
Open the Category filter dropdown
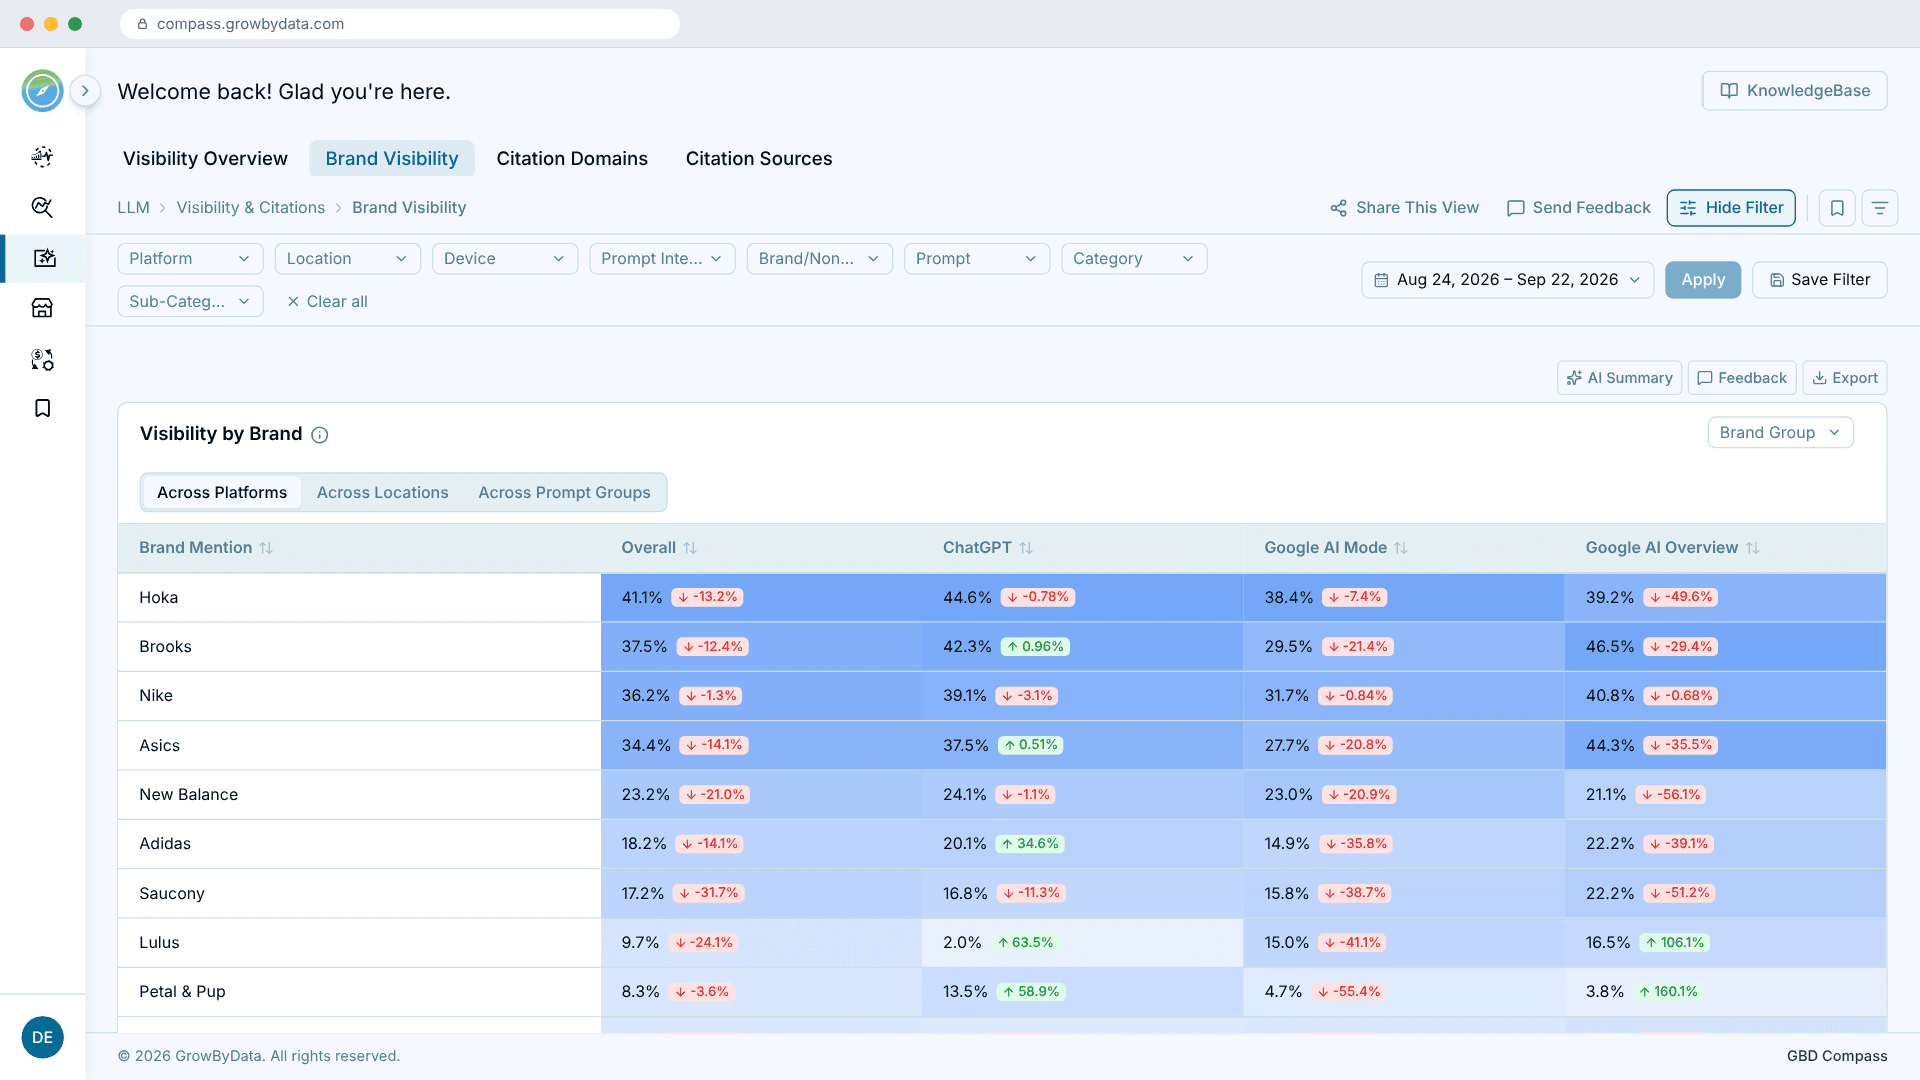(1134, 259)
